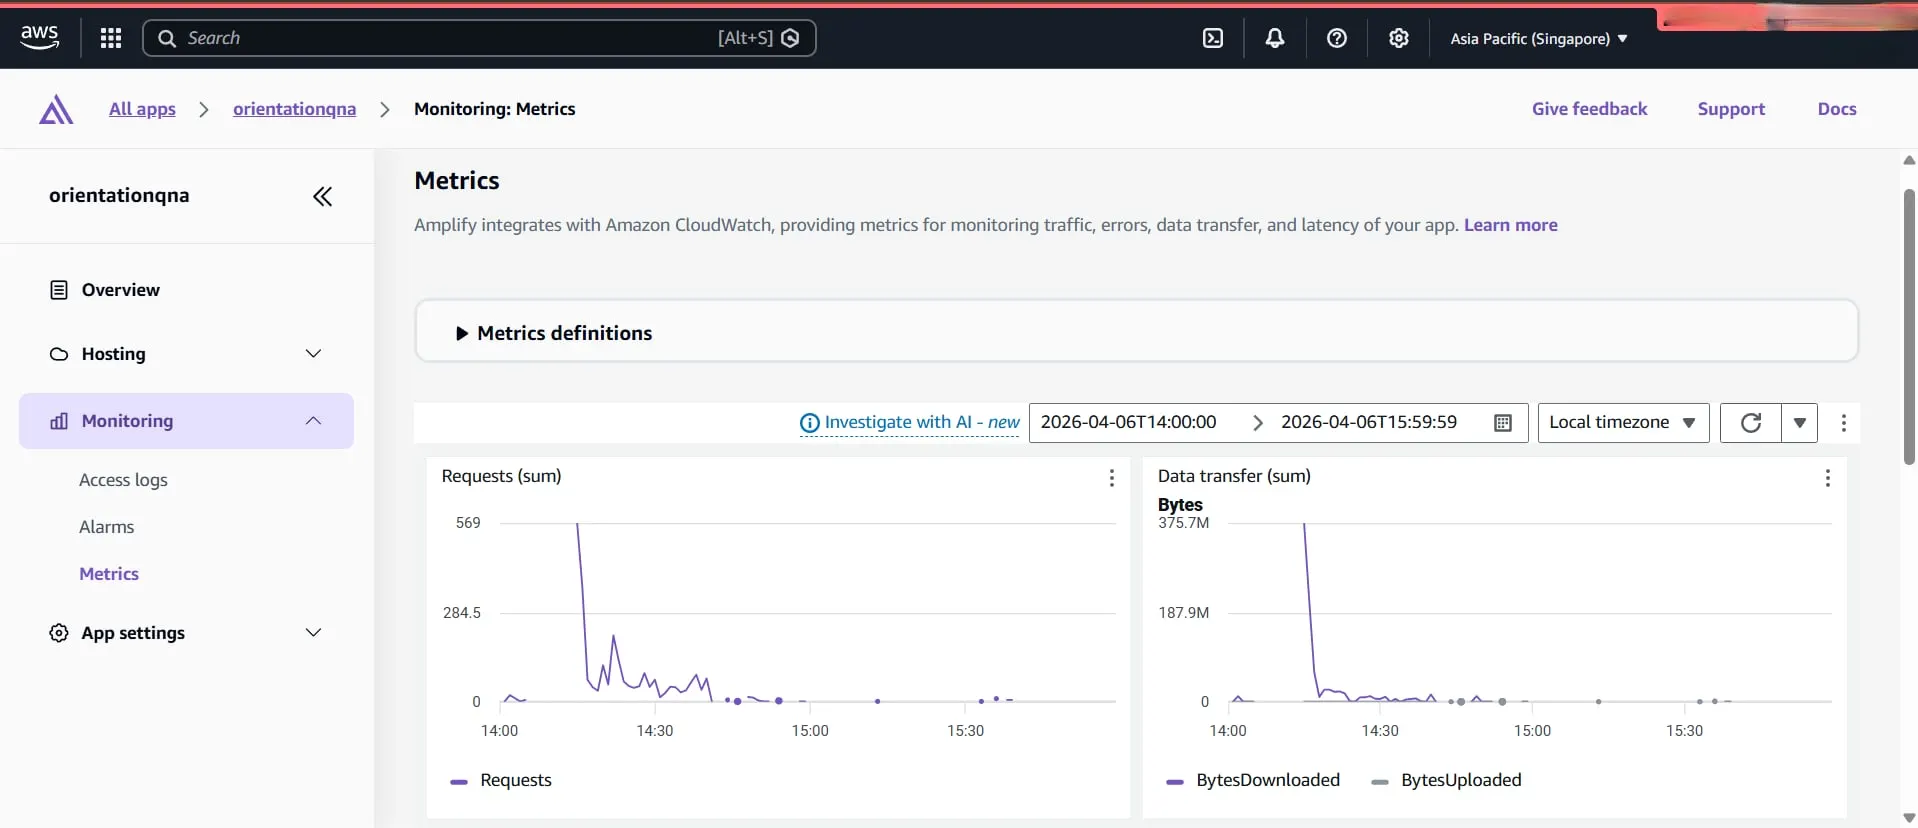Click the 569 y-axis label
This screenshot has height=828, width=1918.
coord(468,523)
